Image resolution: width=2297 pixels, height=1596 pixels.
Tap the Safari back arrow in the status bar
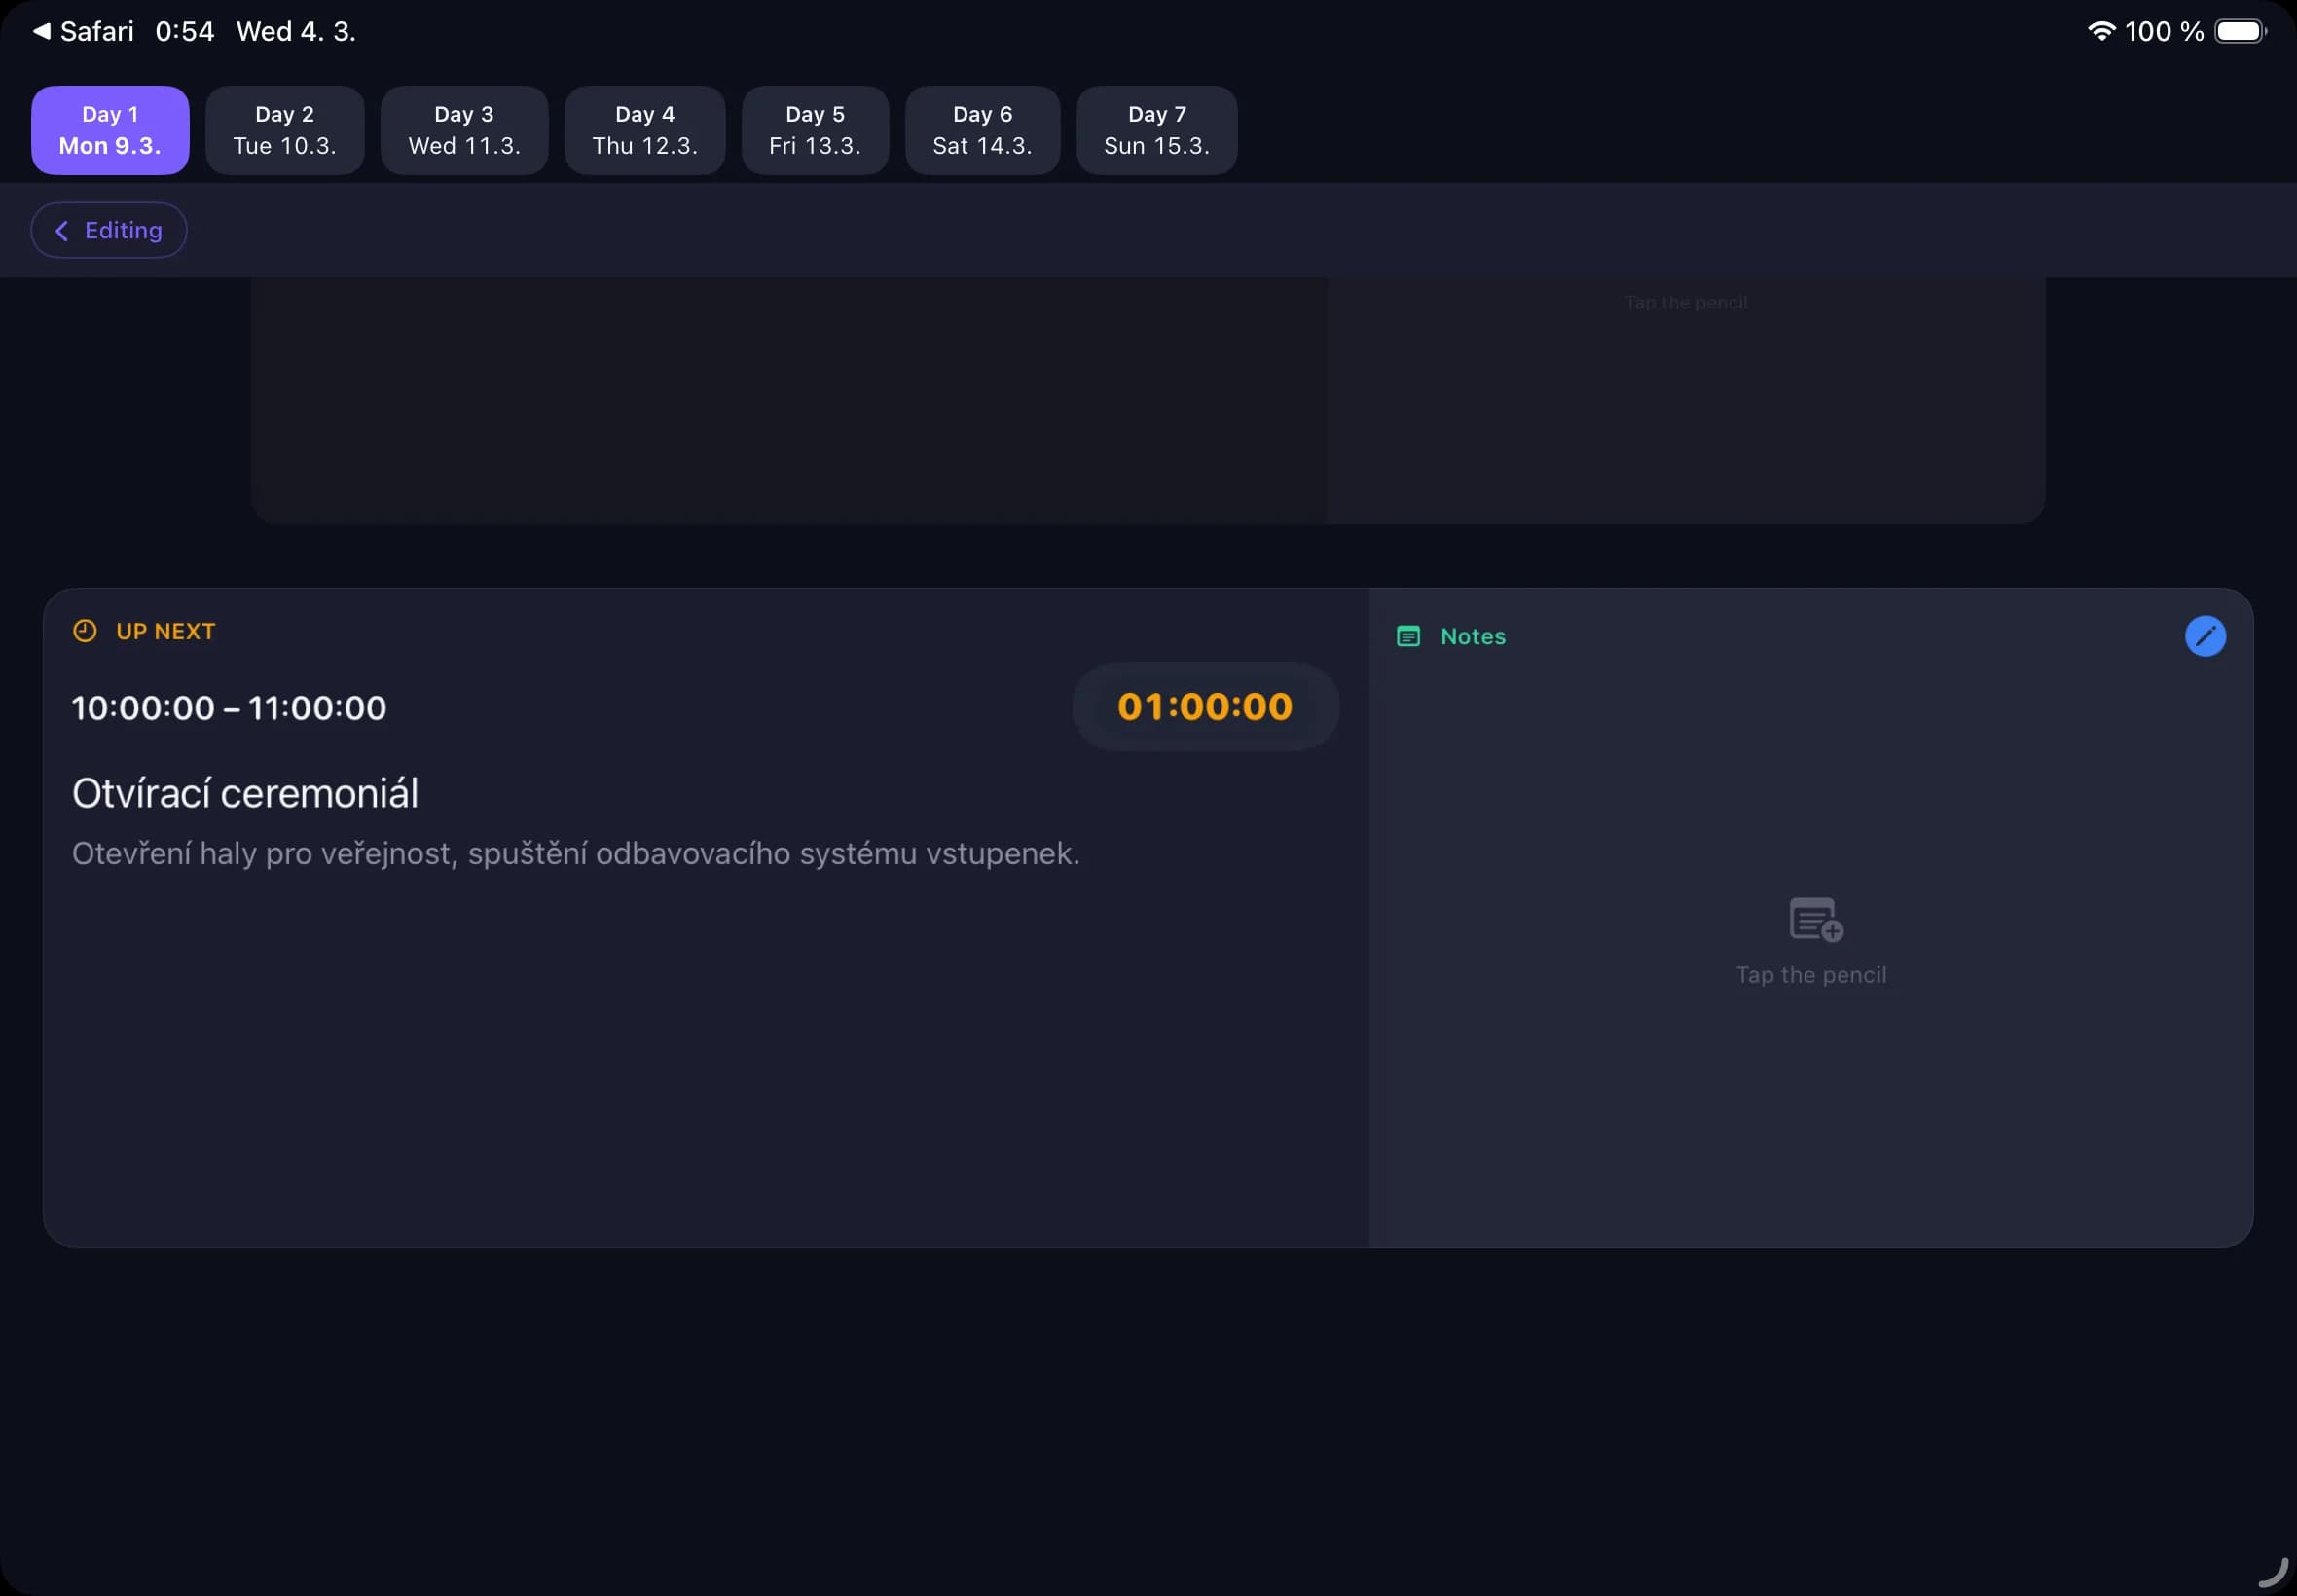point(38,31)
